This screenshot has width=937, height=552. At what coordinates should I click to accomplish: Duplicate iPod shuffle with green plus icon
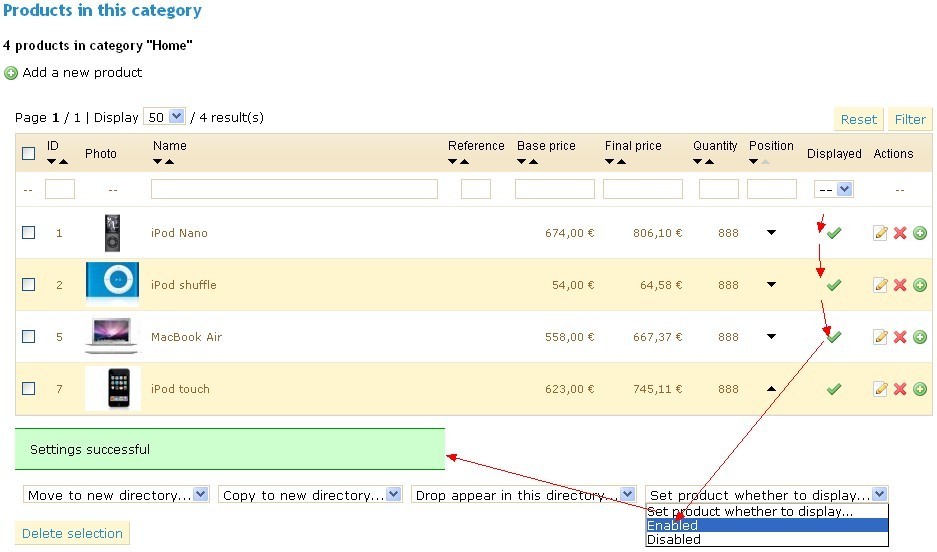[920, 285]
